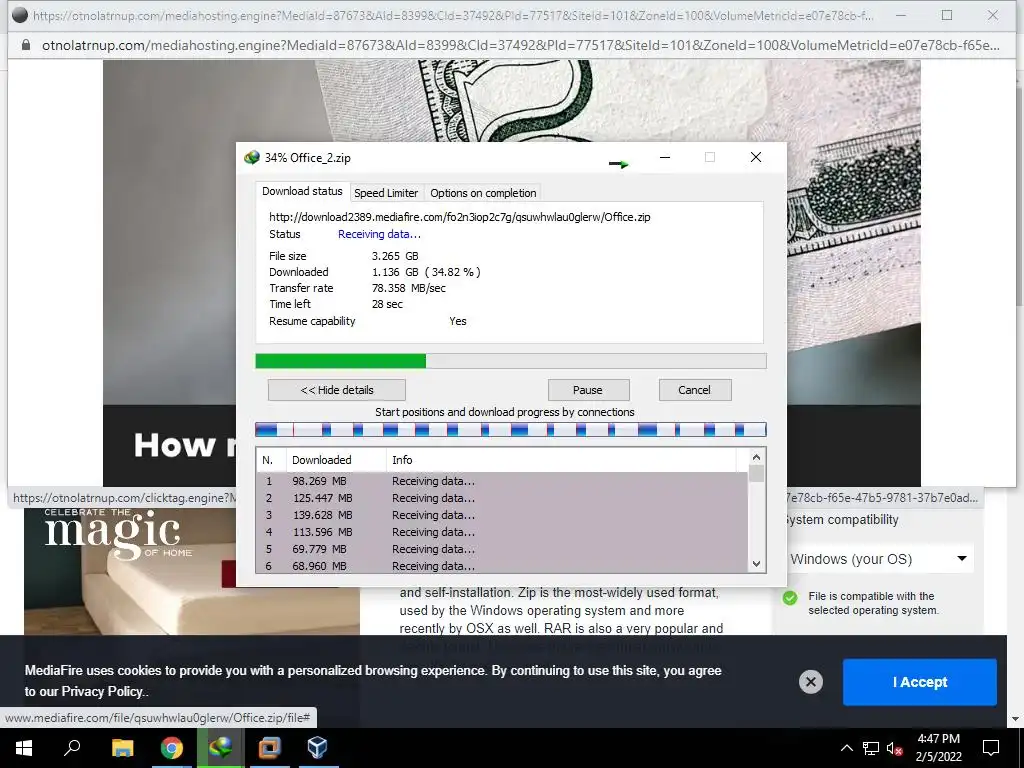This screenshot has width=1024, height=768.
Task: Click the popup window address bar URL
Action: (520, 45)
